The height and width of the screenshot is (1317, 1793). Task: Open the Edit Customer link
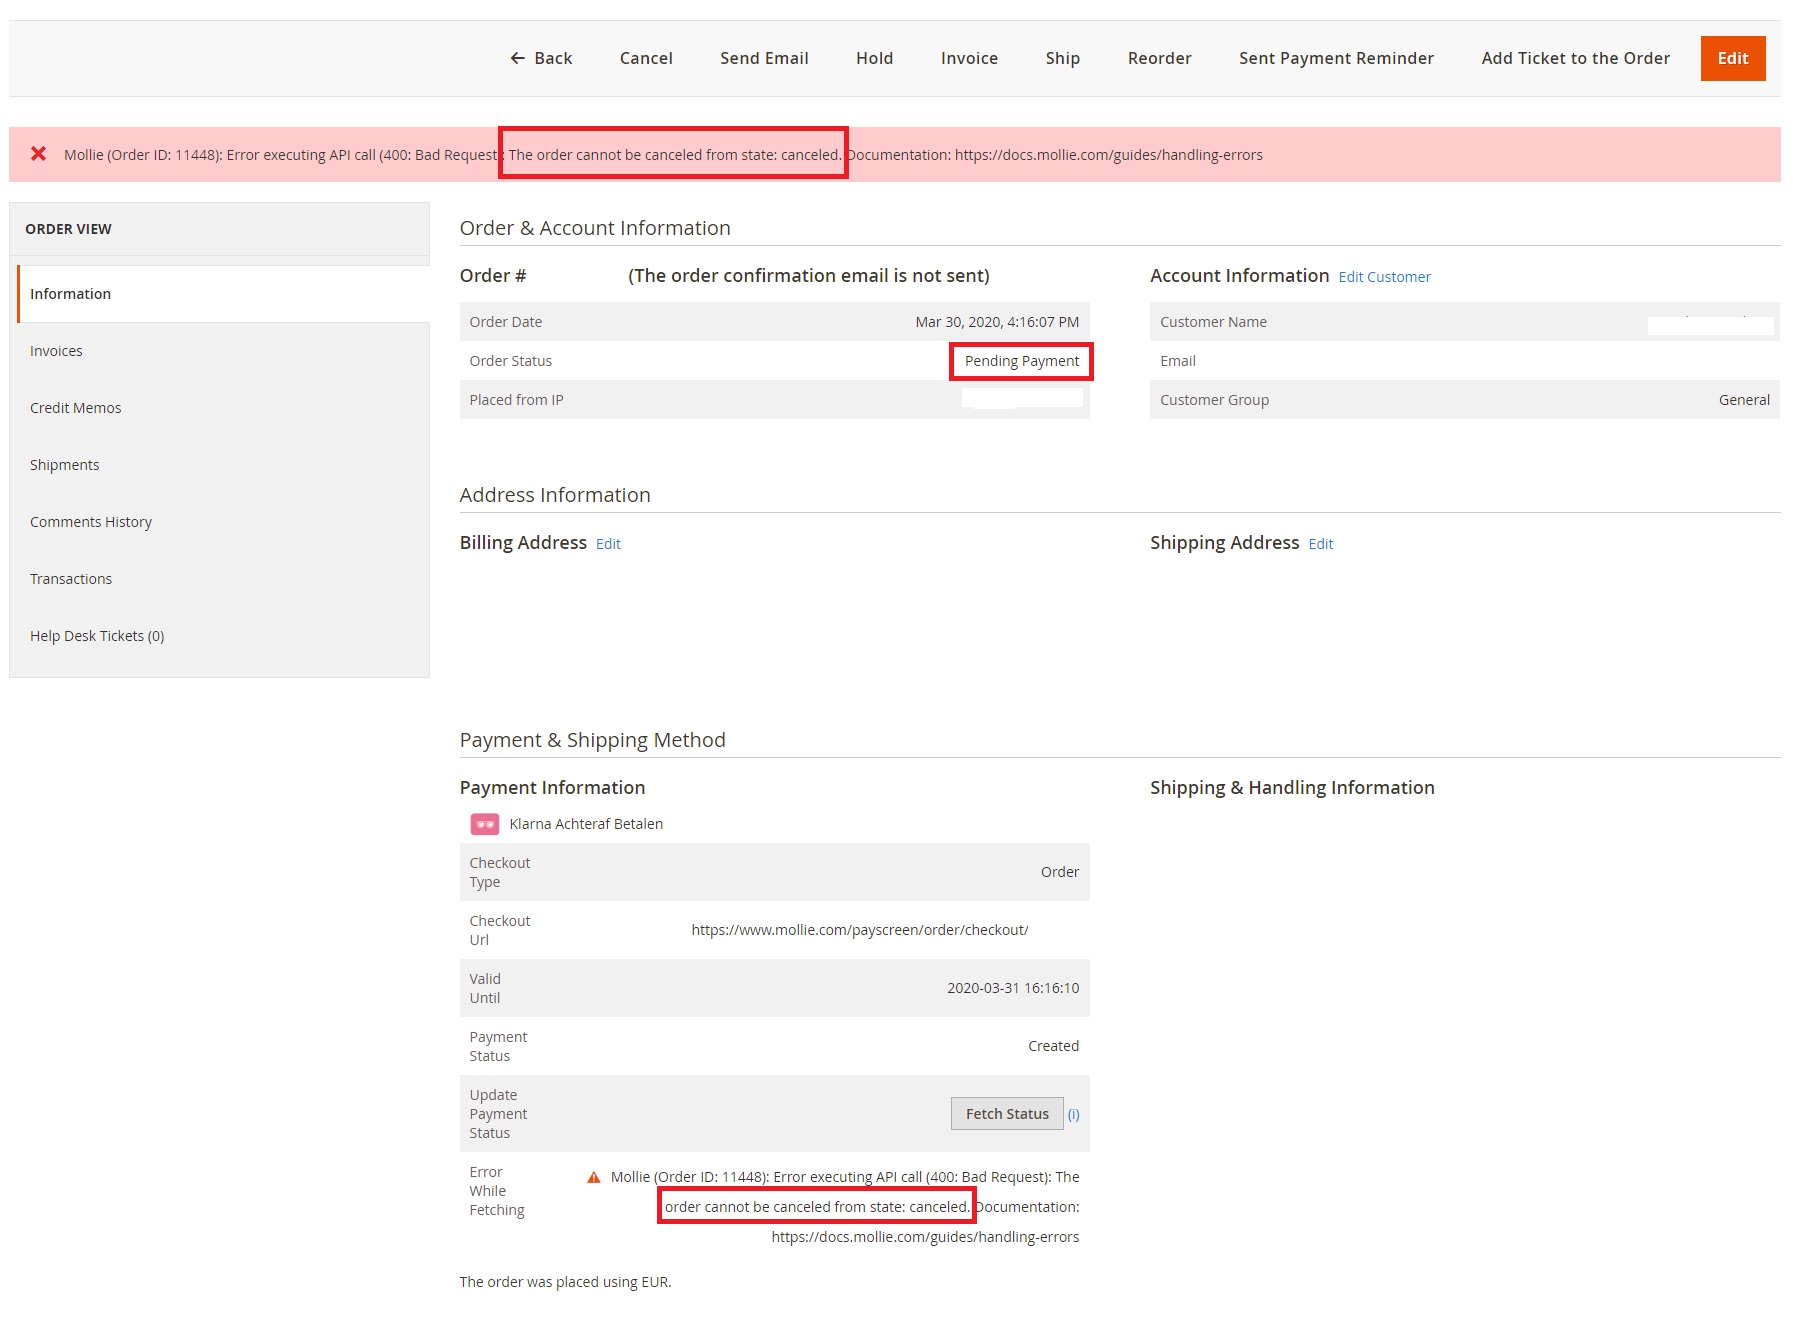(1384, 276)
